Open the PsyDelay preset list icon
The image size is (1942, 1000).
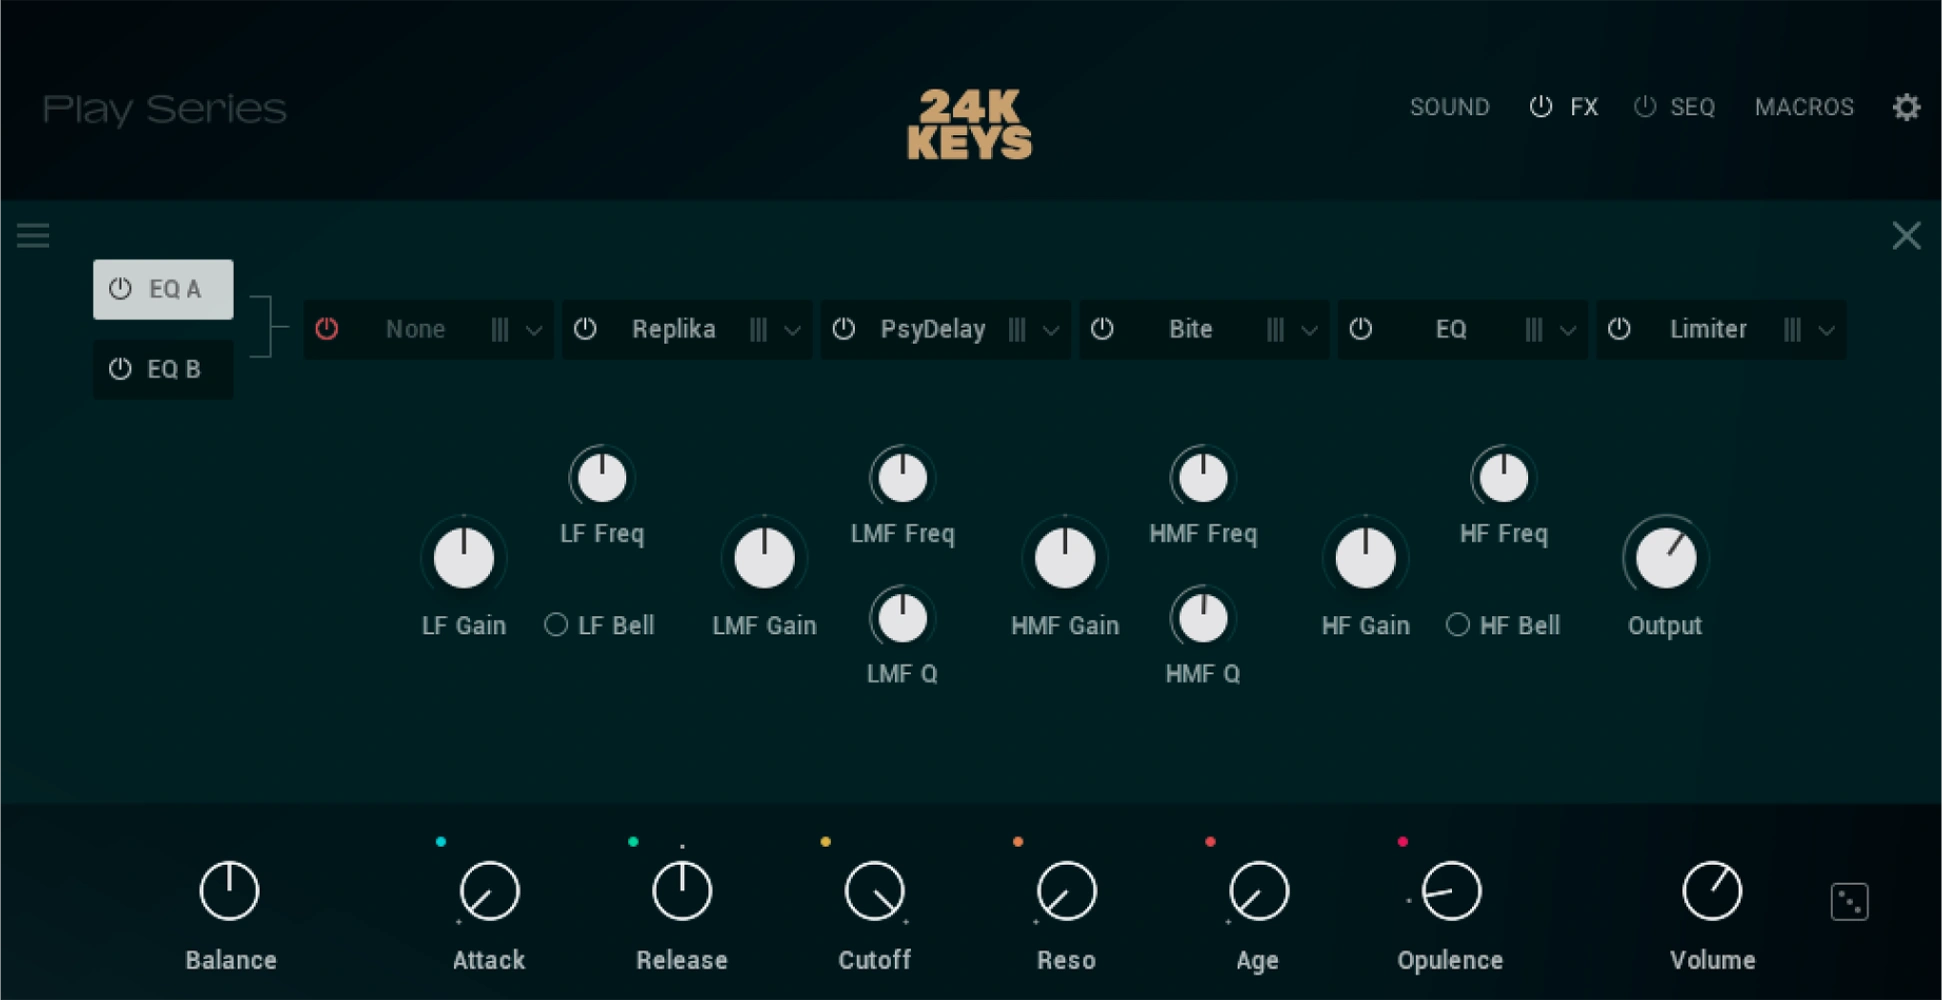pos(1018,329)
